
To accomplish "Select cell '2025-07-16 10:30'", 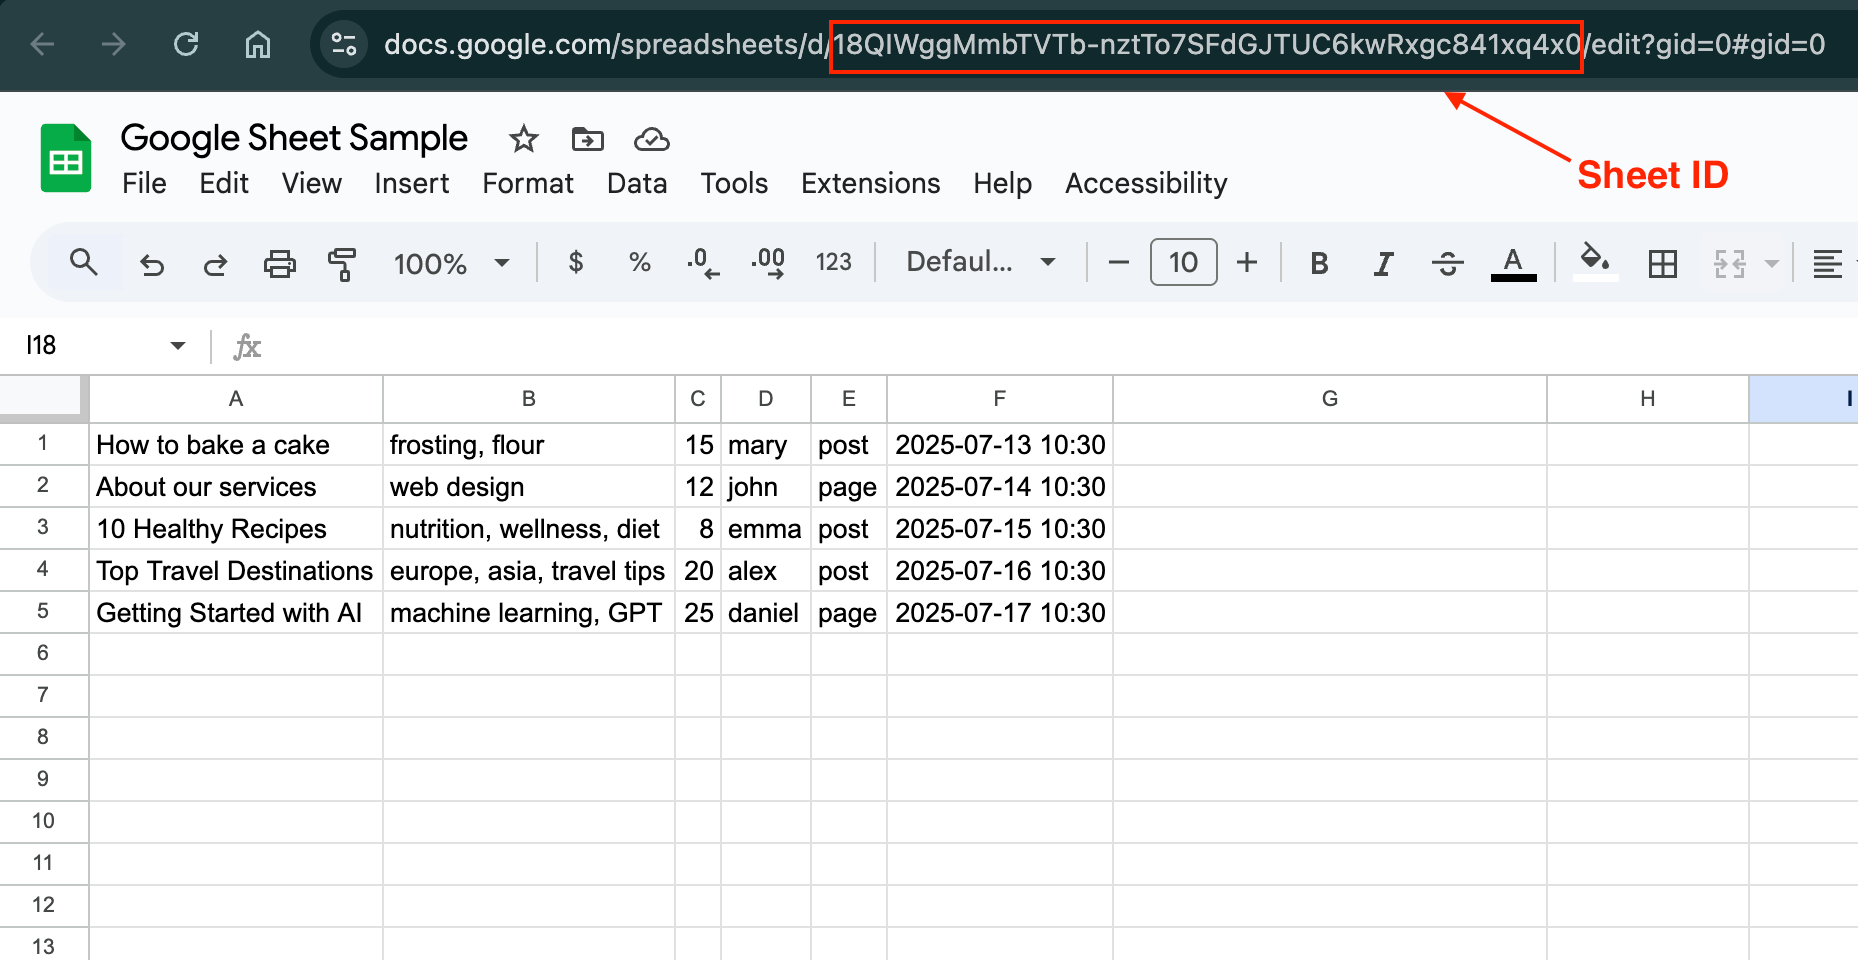I will (1000, 570).
